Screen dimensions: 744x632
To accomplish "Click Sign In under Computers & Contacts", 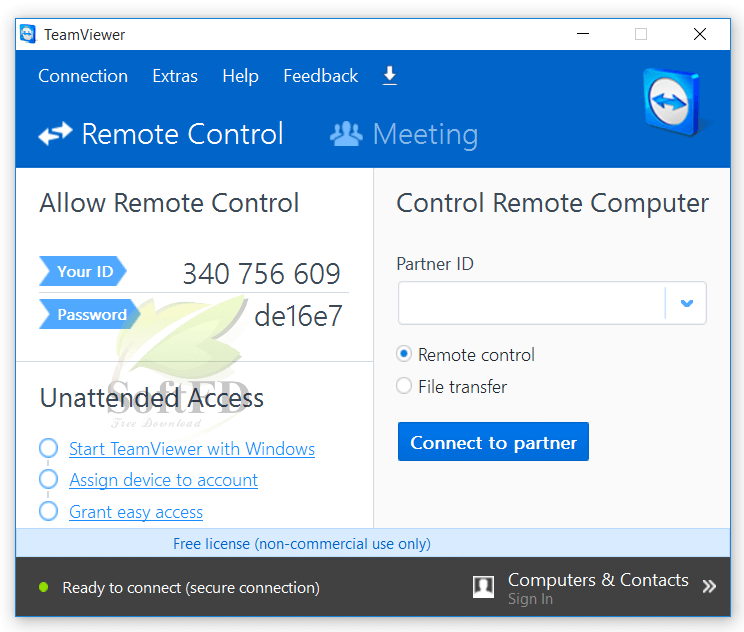I will tap(530, 599).
